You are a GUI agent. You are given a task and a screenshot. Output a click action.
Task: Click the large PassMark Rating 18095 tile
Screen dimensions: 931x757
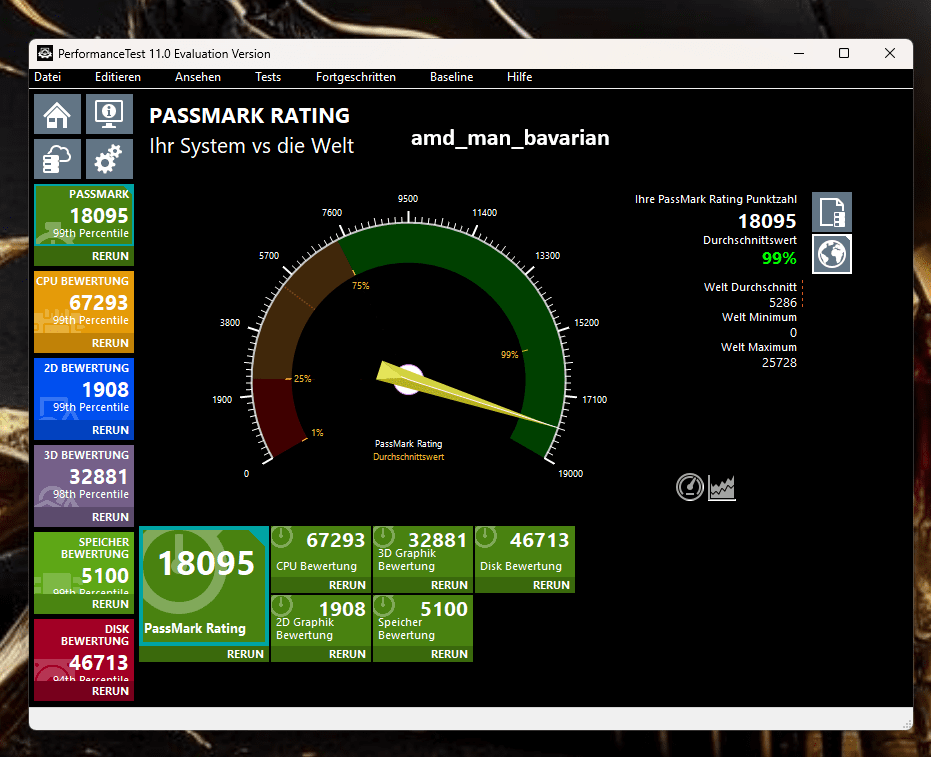204,585
